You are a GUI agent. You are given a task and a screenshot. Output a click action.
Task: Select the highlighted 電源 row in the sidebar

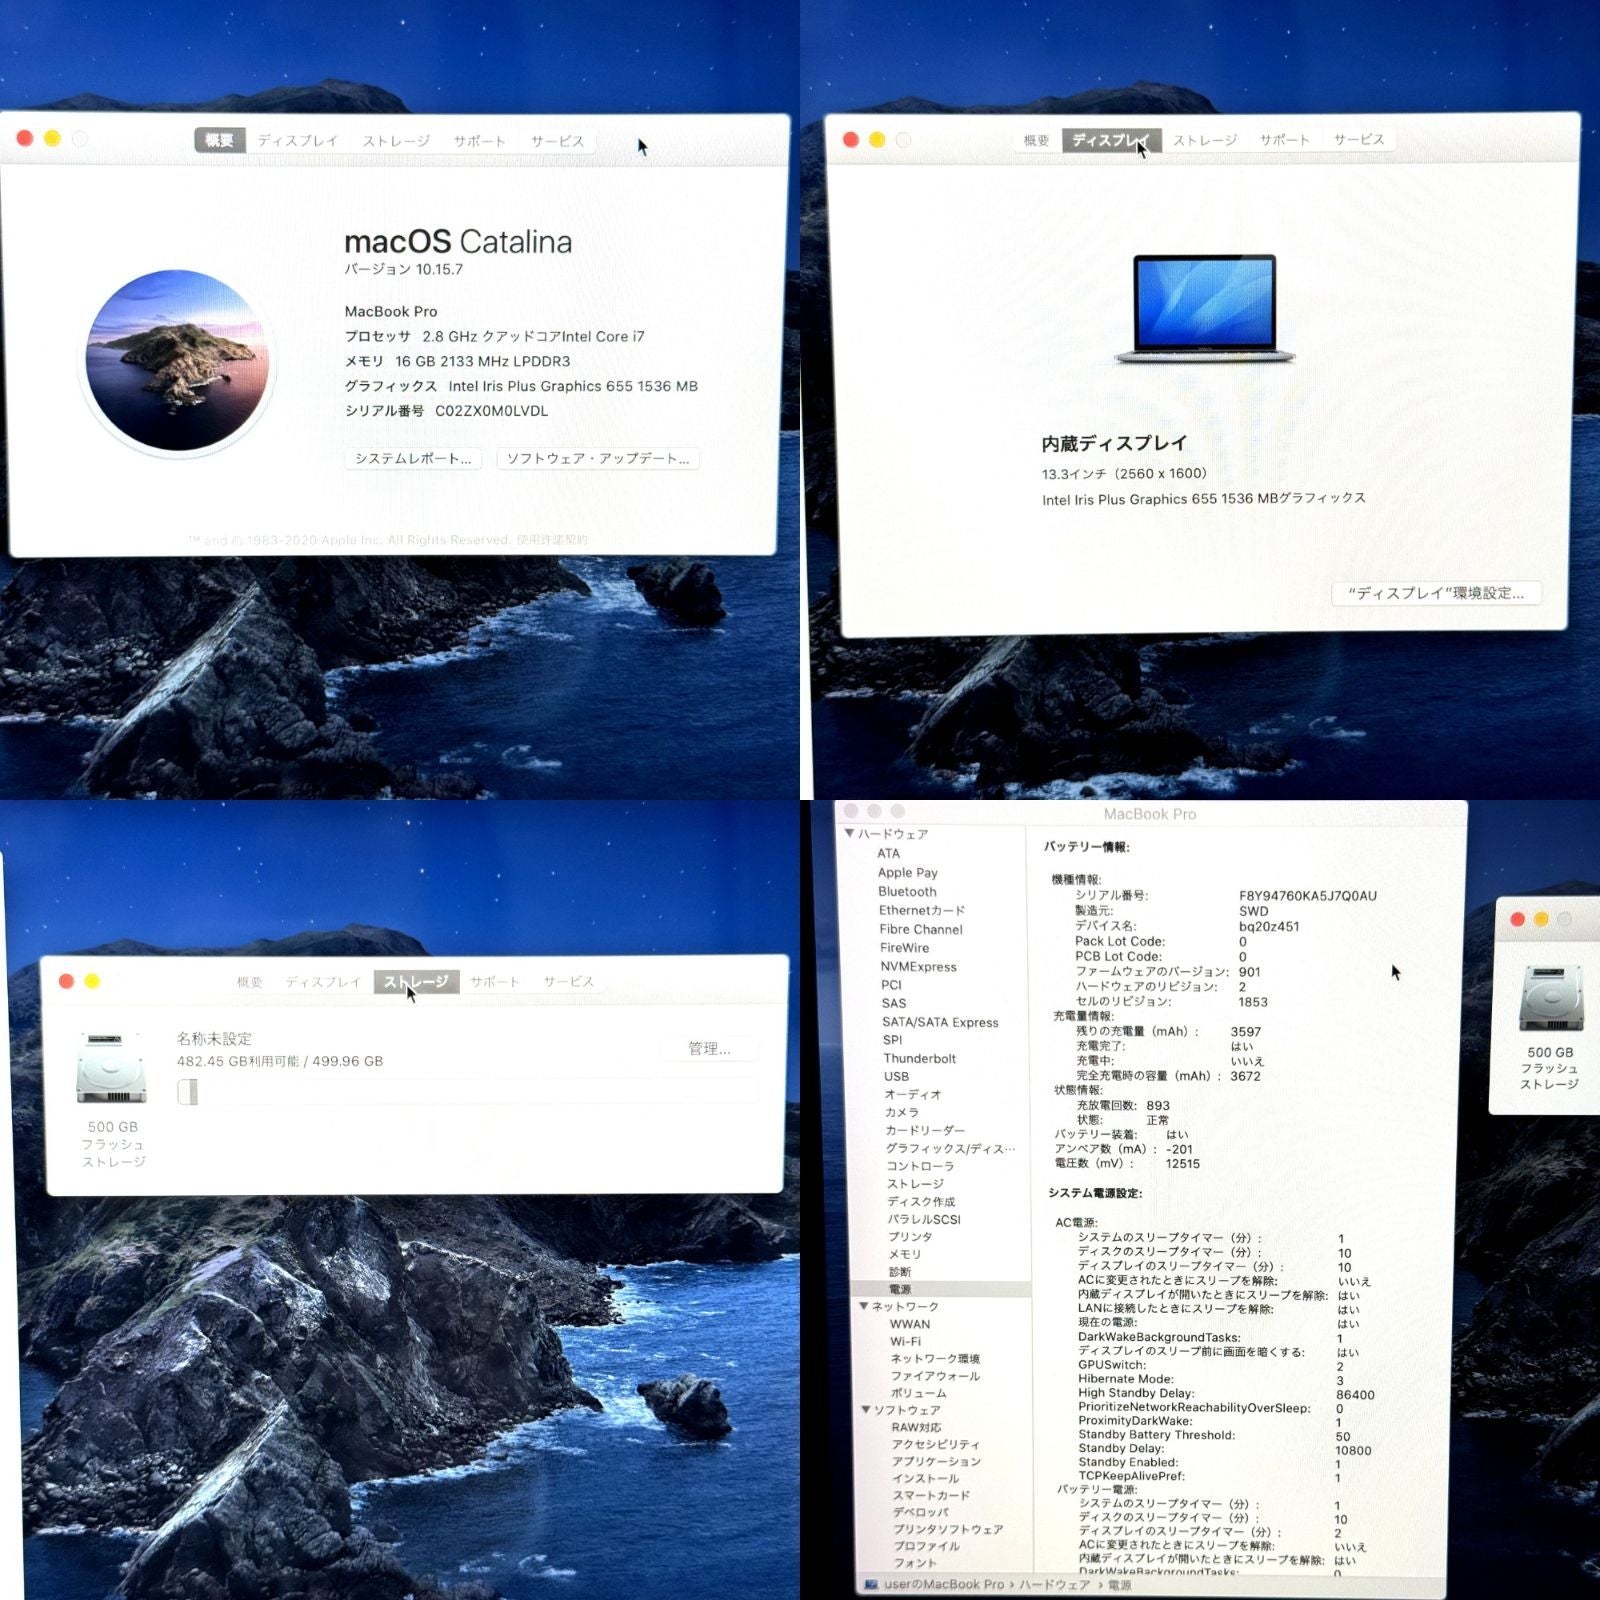point(940,1289)
